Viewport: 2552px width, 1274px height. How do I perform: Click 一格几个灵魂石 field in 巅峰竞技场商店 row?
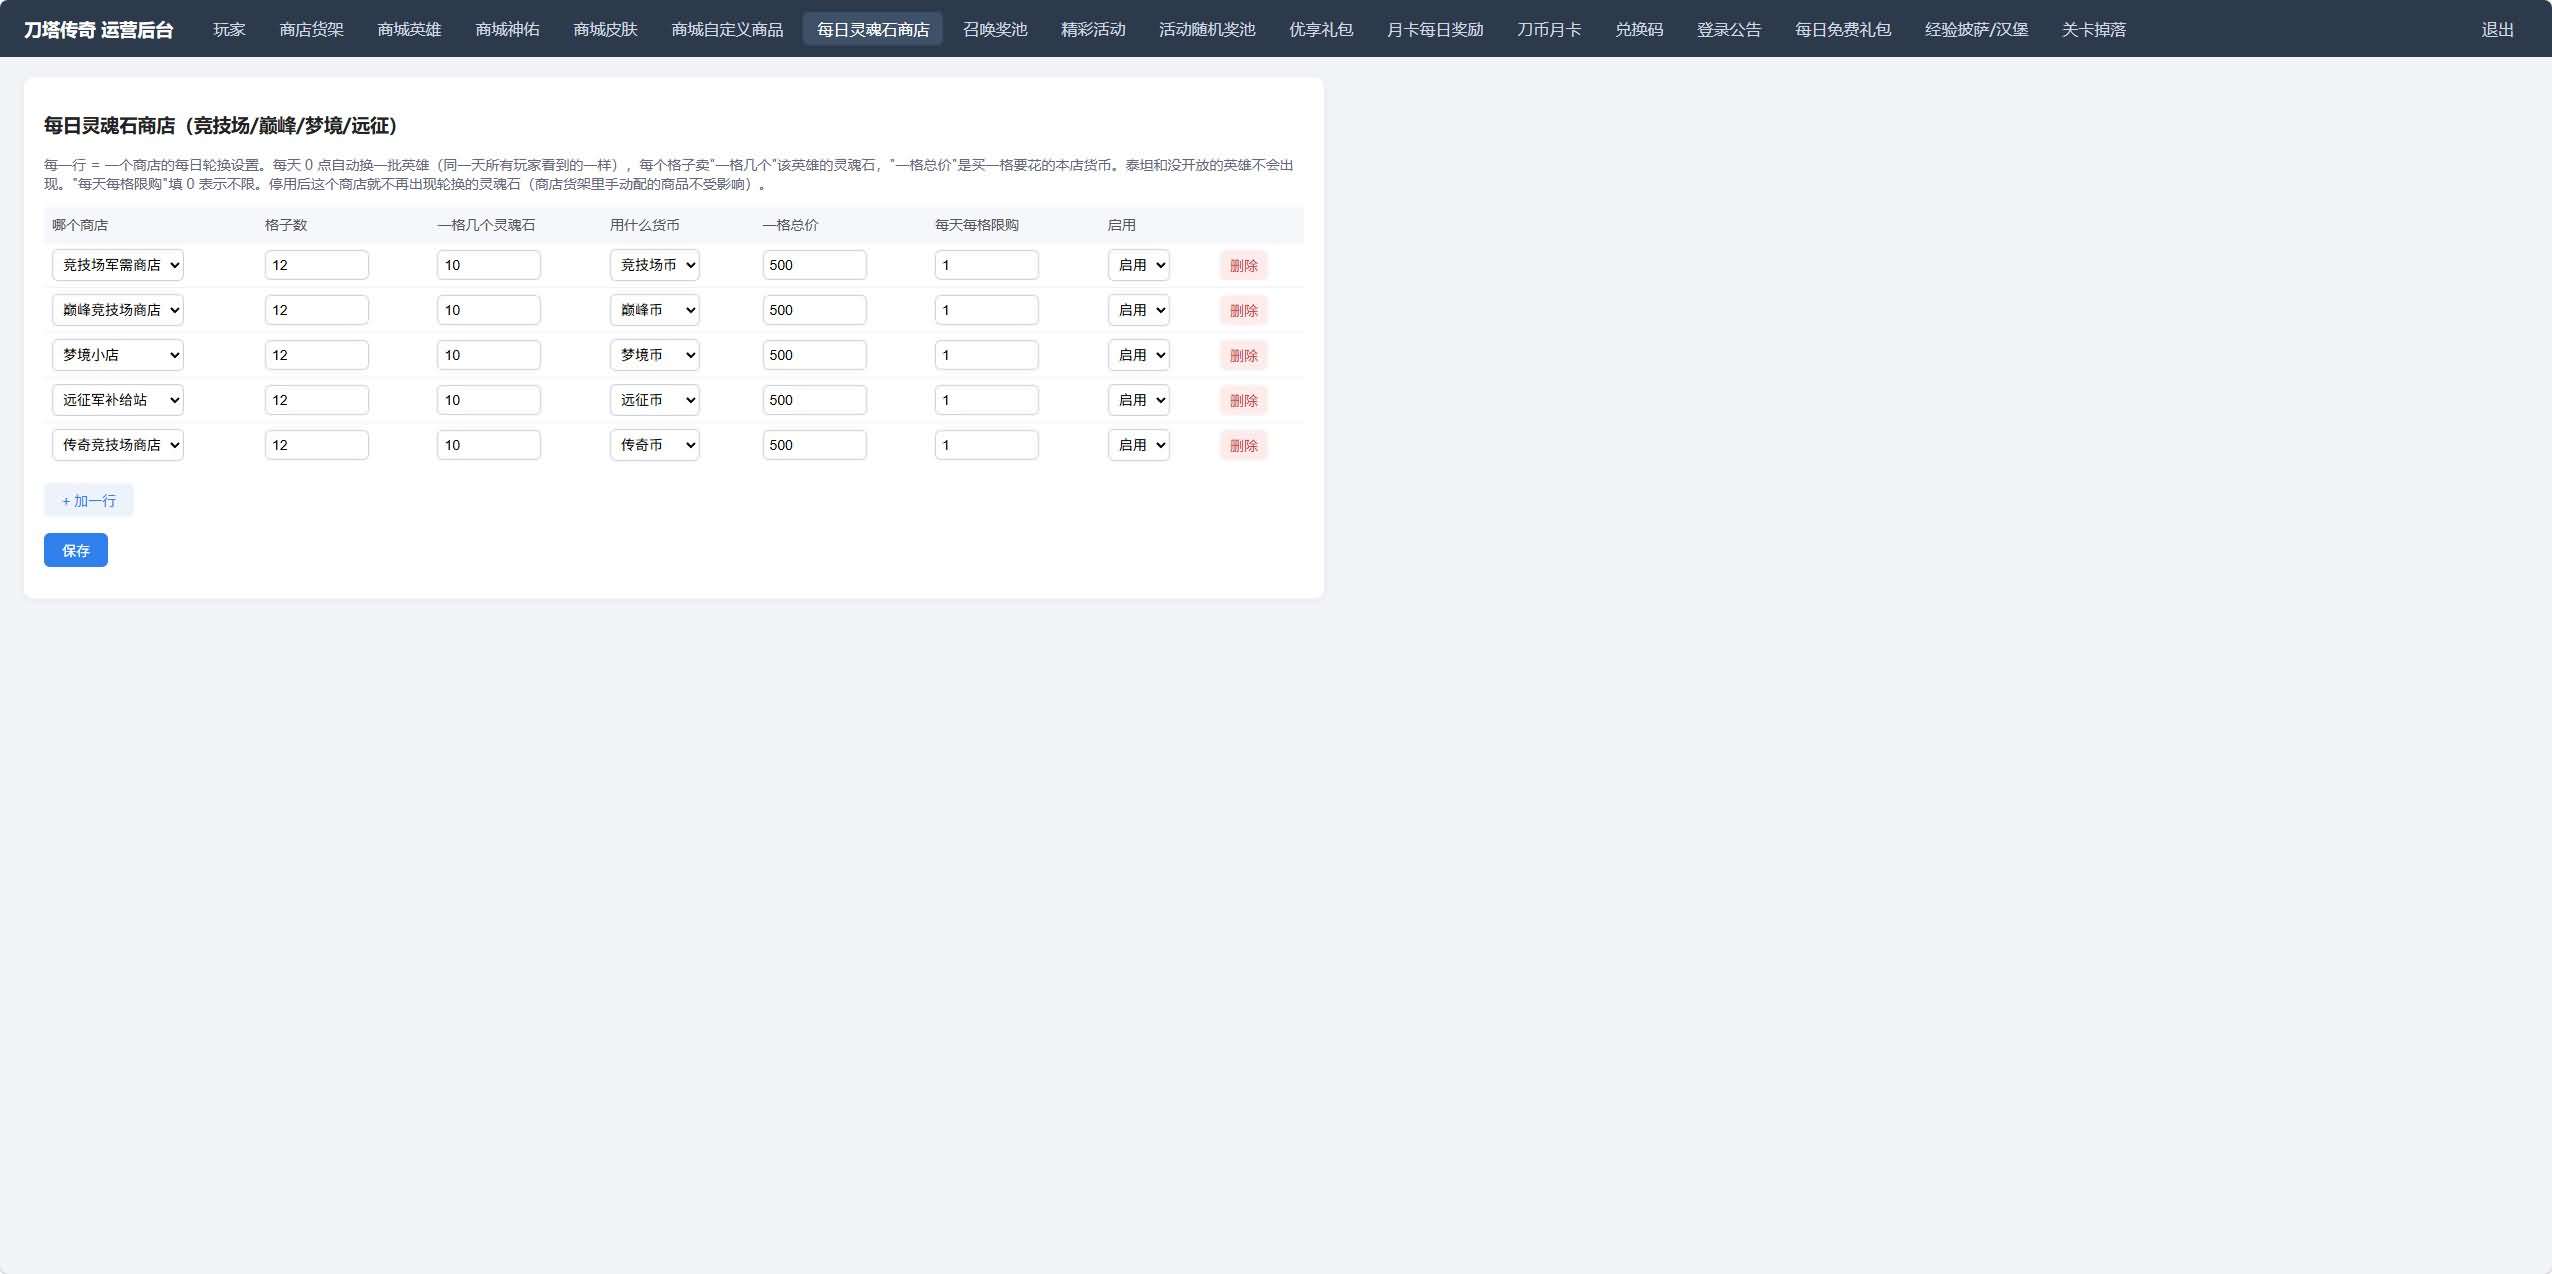489,310
